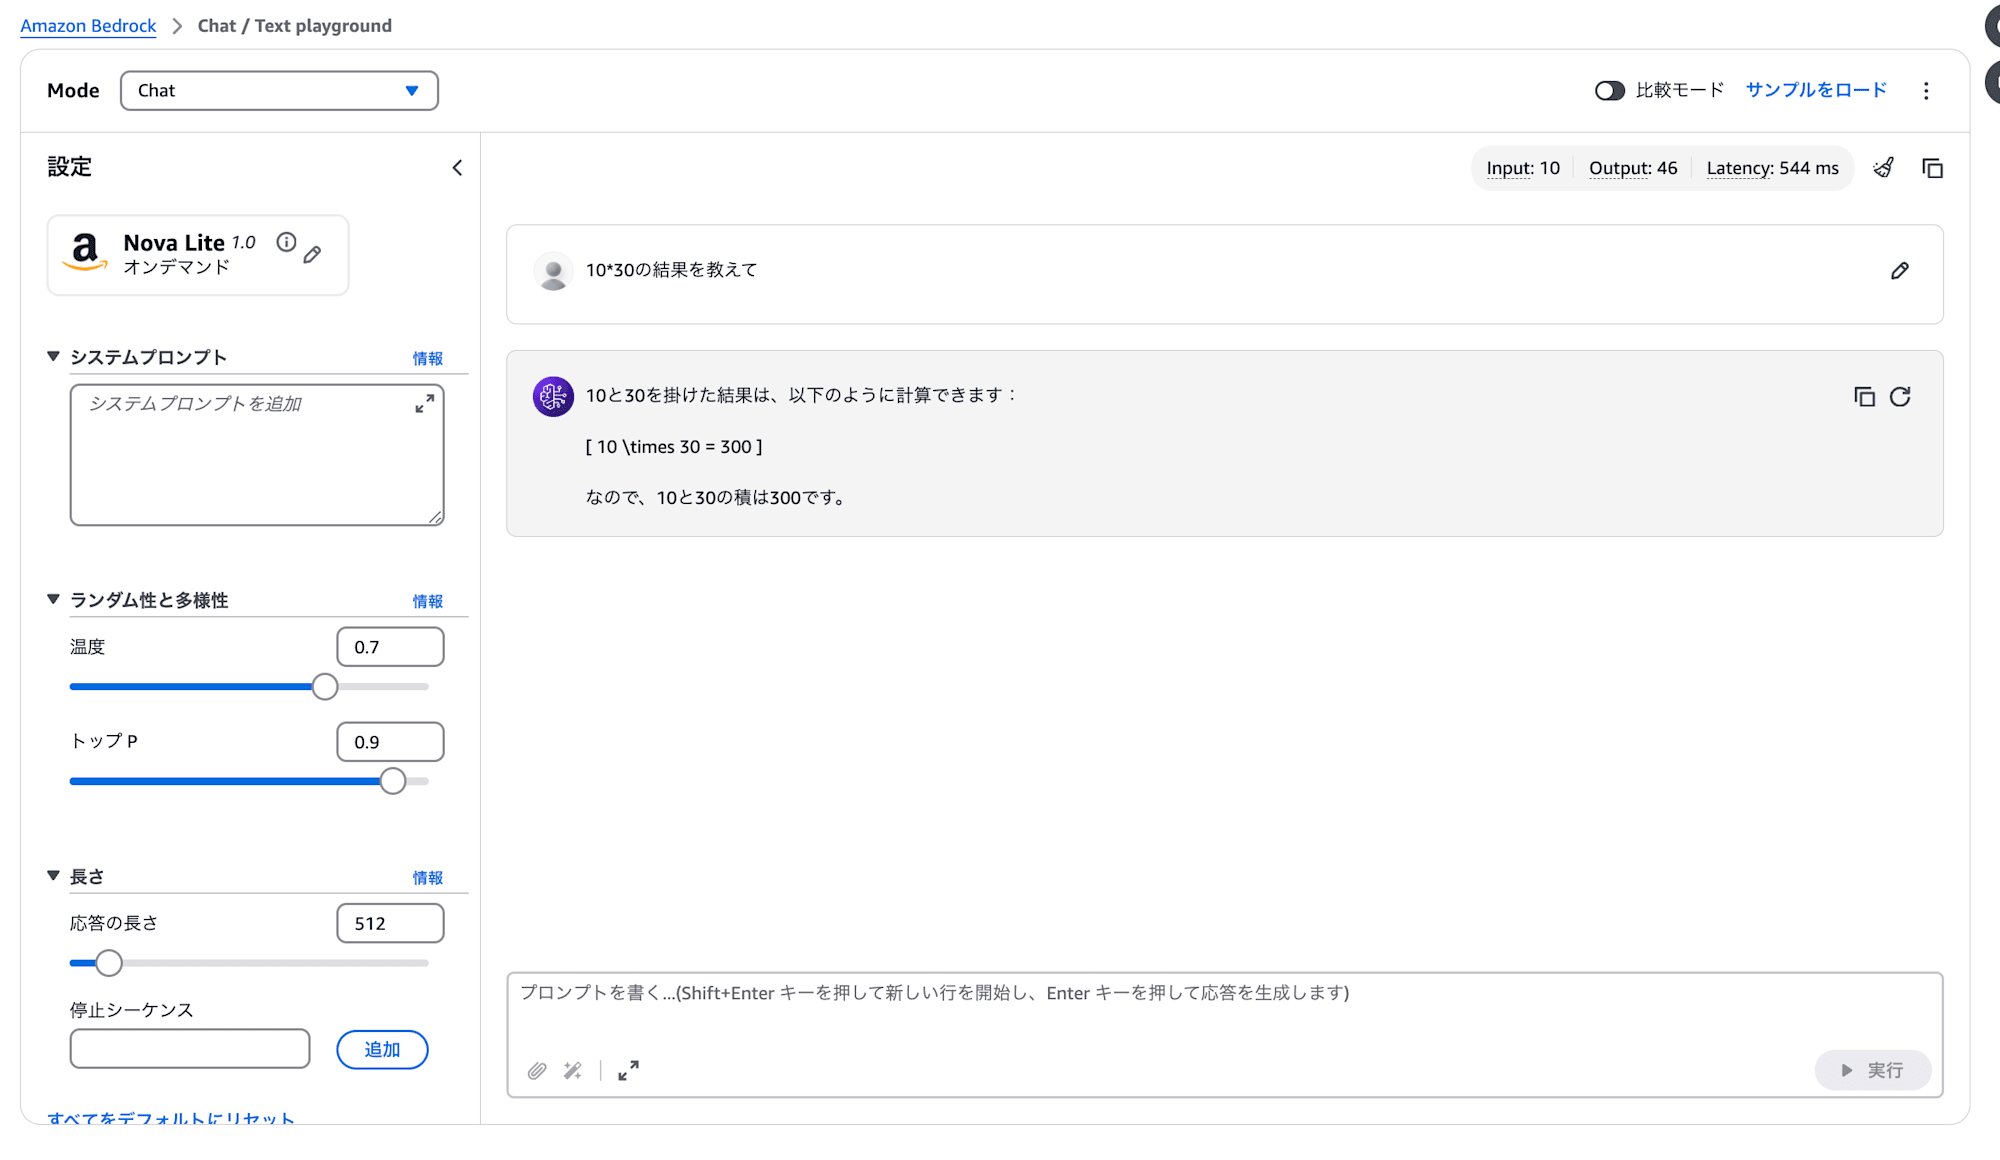The width and height of the screenshot is (2000, 1160).
Task: Click the 追加 button for 停止シーケンス
Action: coord(382,1050)
